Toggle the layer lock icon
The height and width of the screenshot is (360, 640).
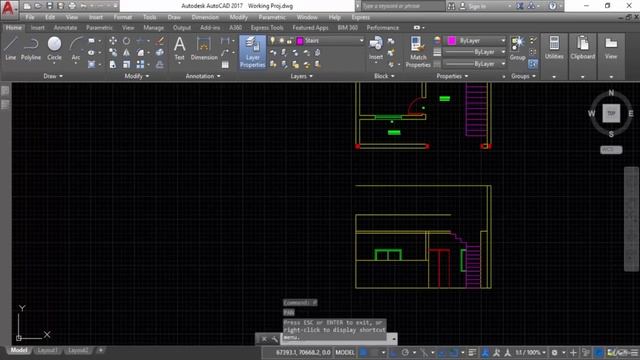click(x=289, y=40)
